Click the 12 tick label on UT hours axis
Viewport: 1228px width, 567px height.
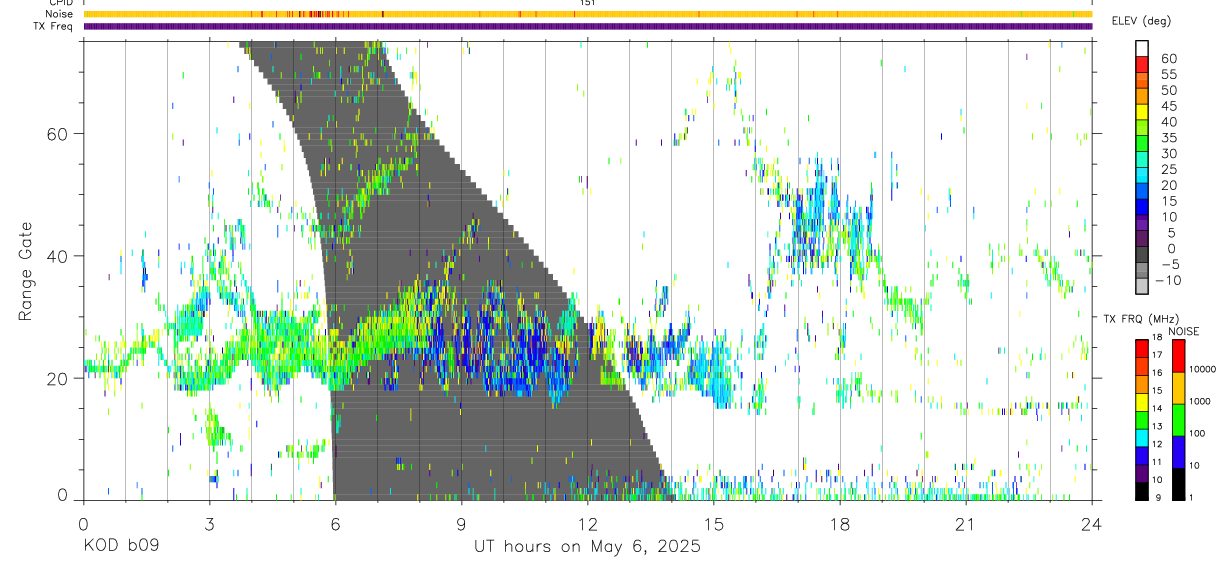pos(587,523)
